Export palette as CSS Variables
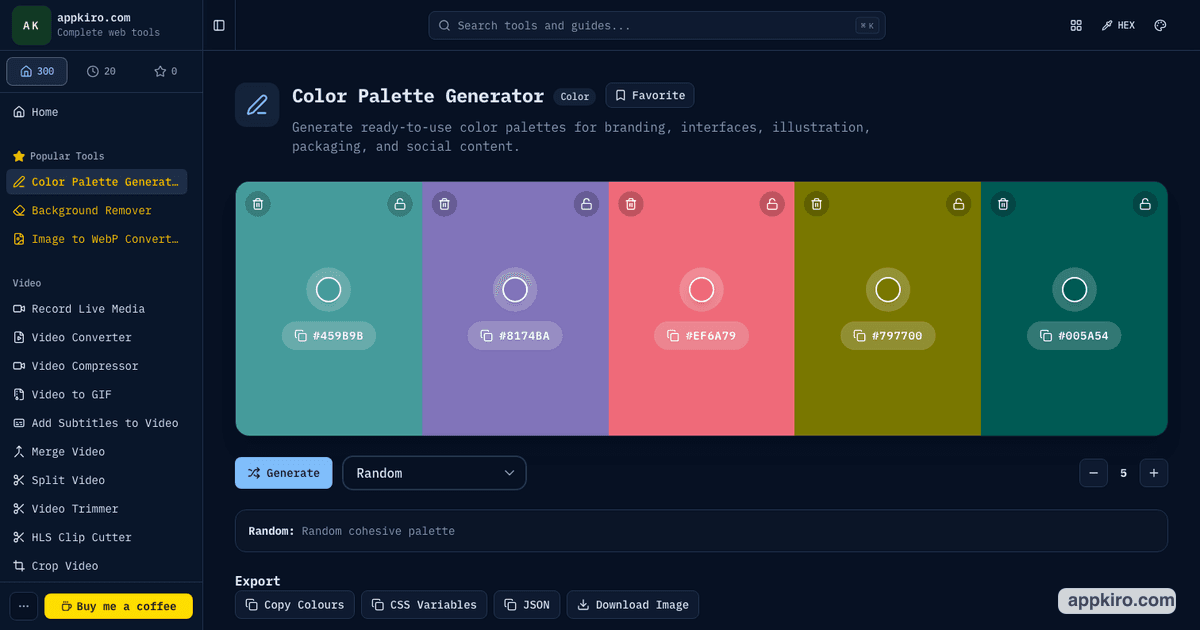Screen dimensions: 1200x630 (425, 605)
